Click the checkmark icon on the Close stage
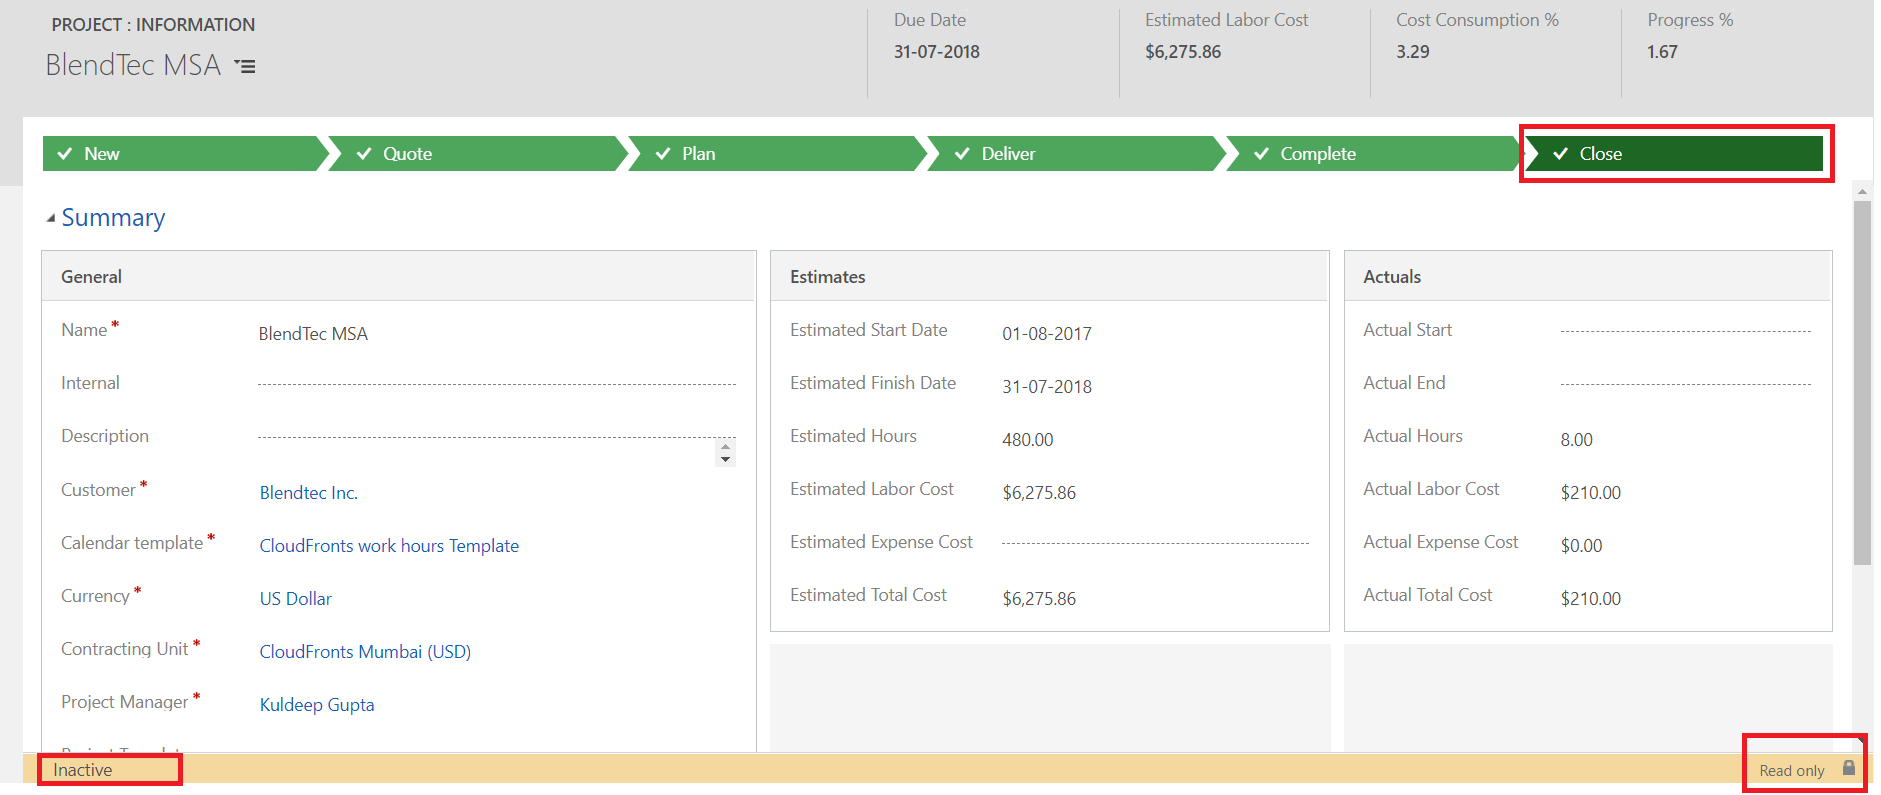The image size is (1881, 795). pyautogui.click(x=1560, y=154)
